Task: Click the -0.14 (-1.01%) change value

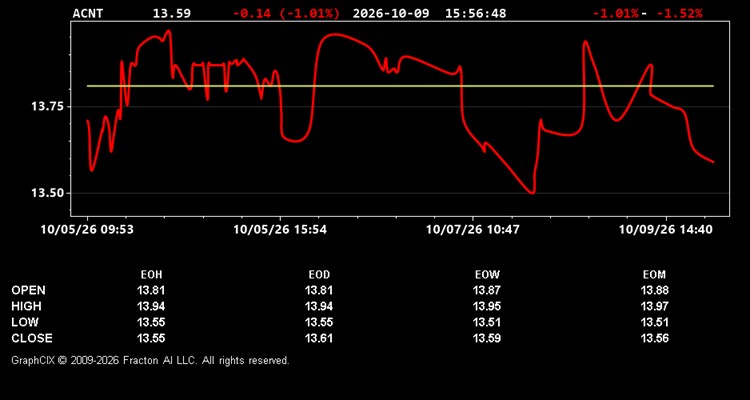Action: (286, 13)
